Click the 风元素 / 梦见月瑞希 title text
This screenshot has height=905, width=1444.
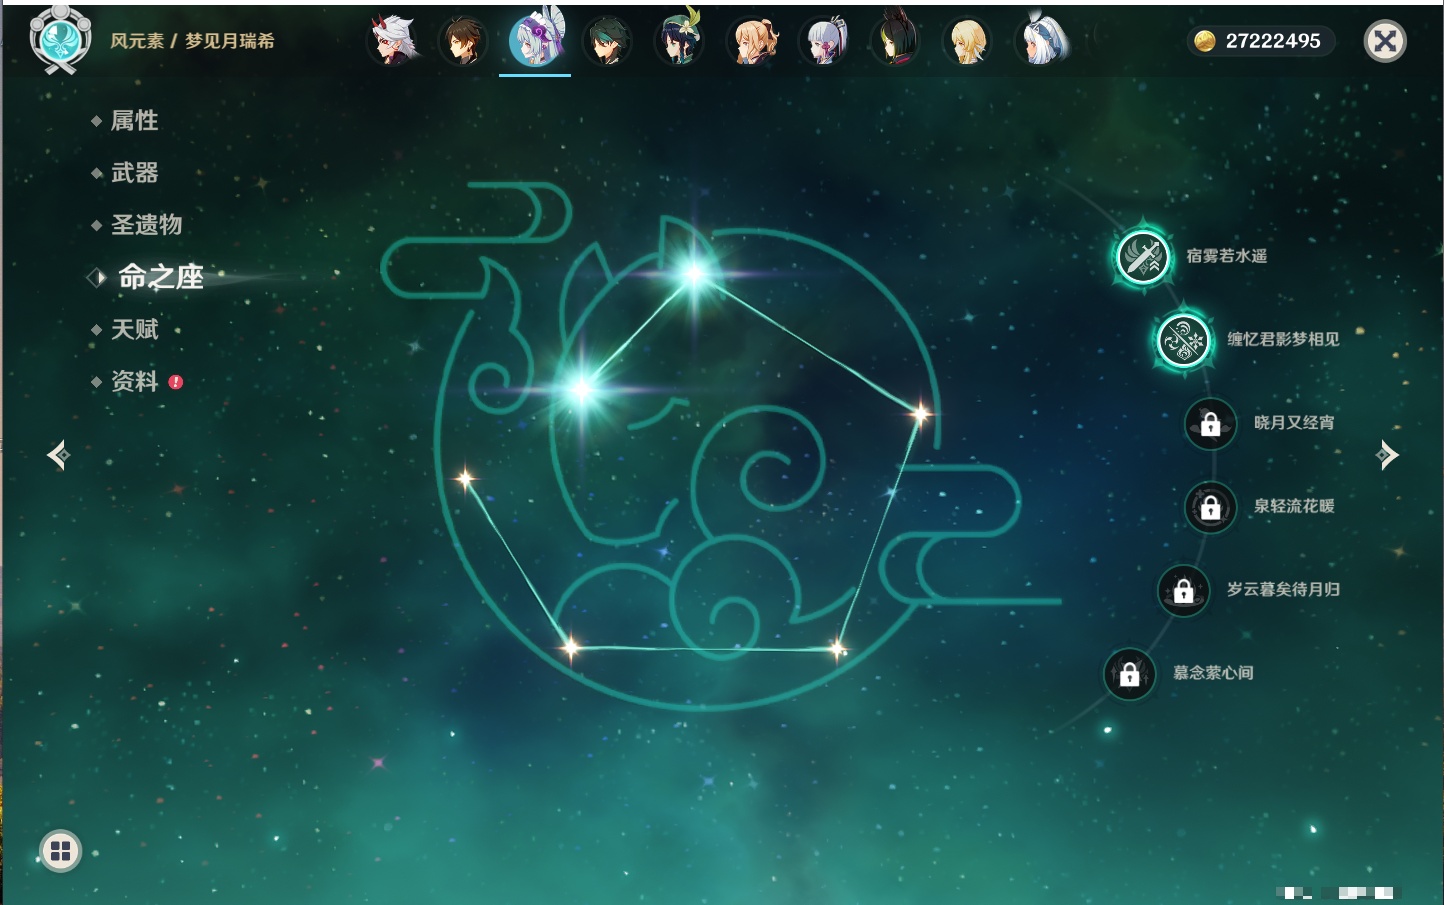point(192,41)
